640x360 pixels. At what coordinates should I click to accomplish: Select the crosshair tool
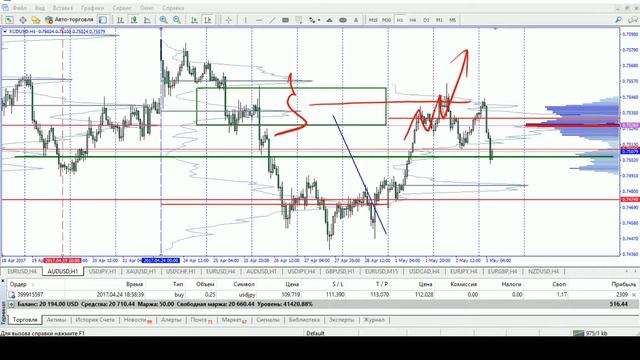pos(229,20)
